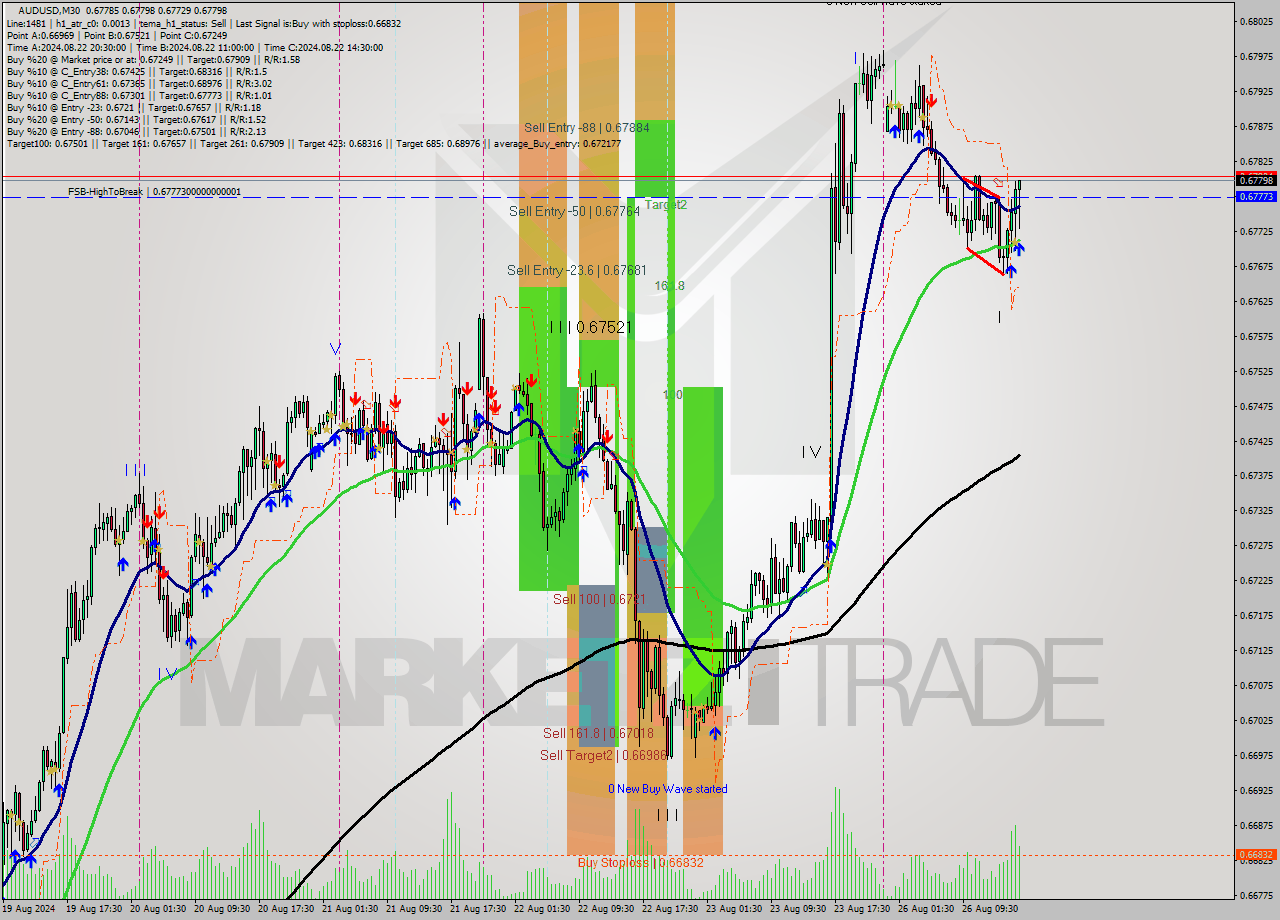Click price axis value 0.67525
Image resolution: width=1280 pixels, height=920 pixels.
pyautogui.click(x=1256, y=371)
